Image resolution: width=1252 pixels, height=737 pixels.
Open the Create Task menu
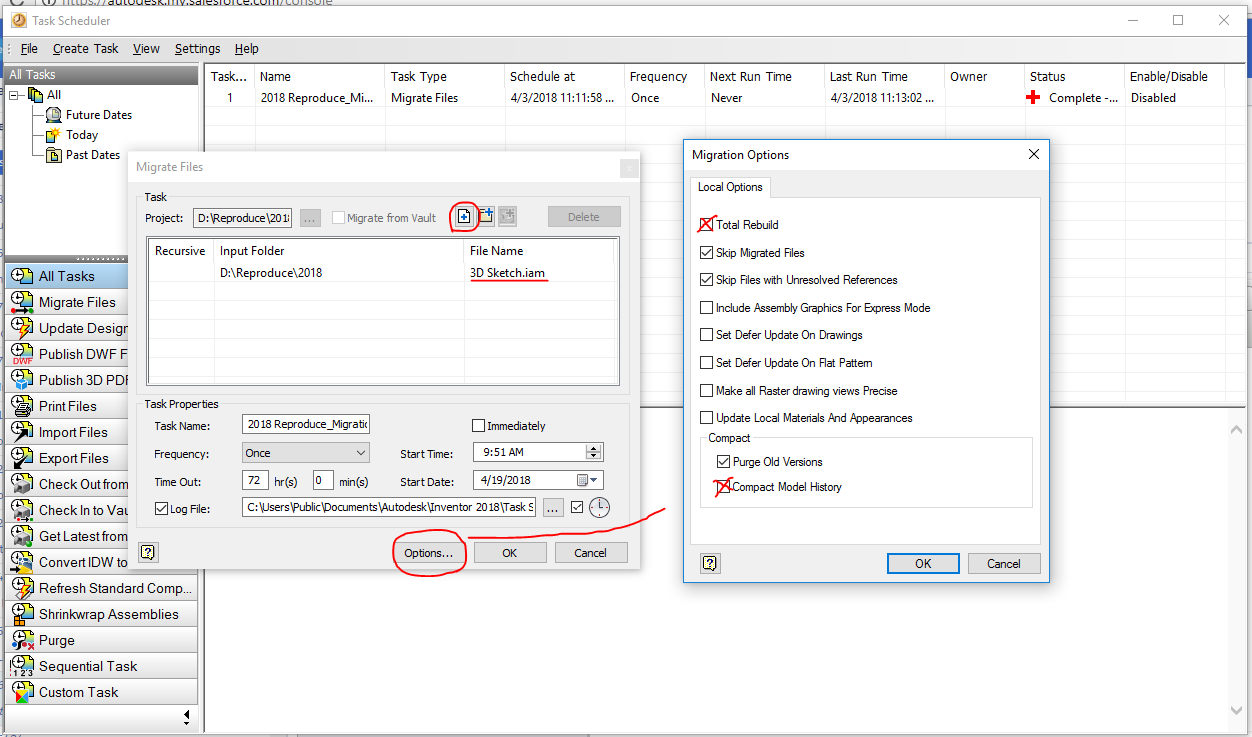85,48
